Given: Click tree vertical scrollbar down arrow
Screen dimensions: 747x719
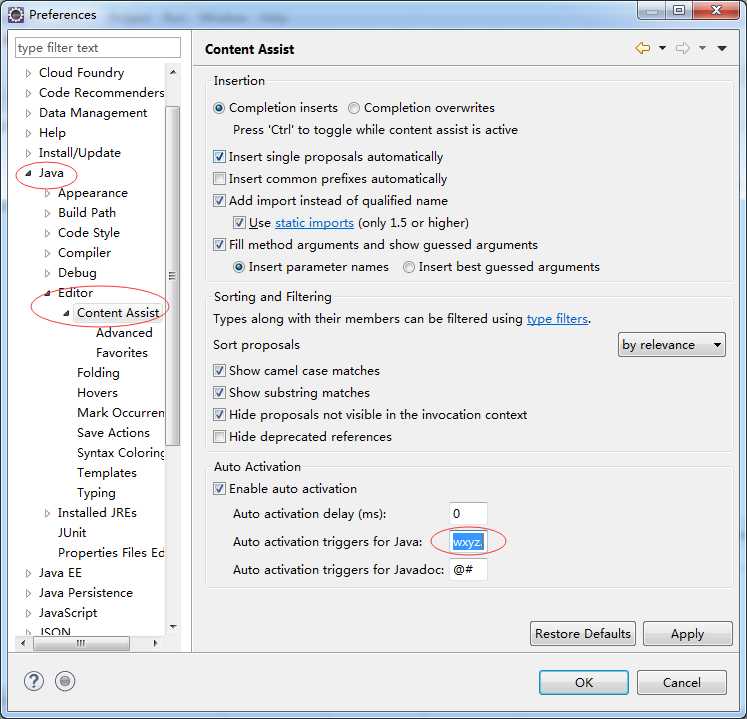Looking at the screenshot, I should (x=173, y=627).
